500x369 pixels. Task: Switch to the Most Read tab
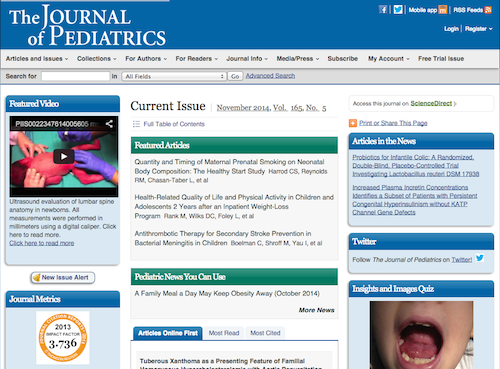[224, 333]
